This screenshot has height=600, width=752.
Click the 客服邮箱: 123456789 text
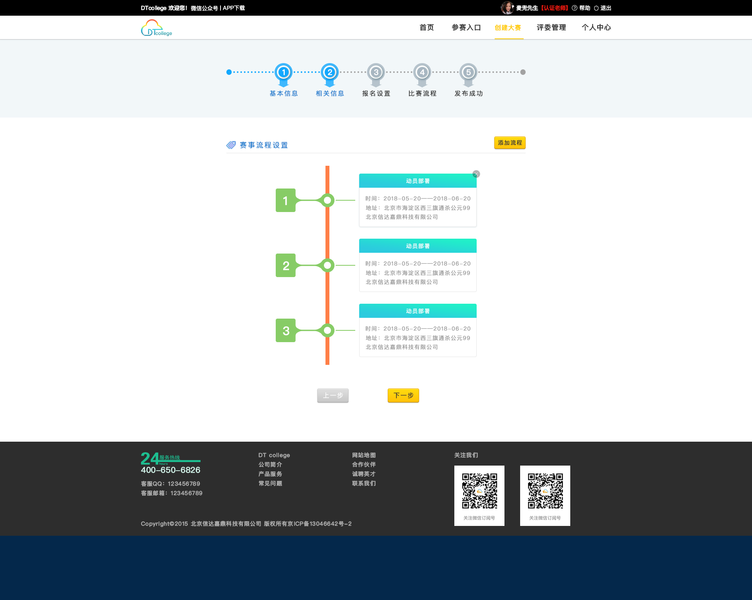coord(171,493)
